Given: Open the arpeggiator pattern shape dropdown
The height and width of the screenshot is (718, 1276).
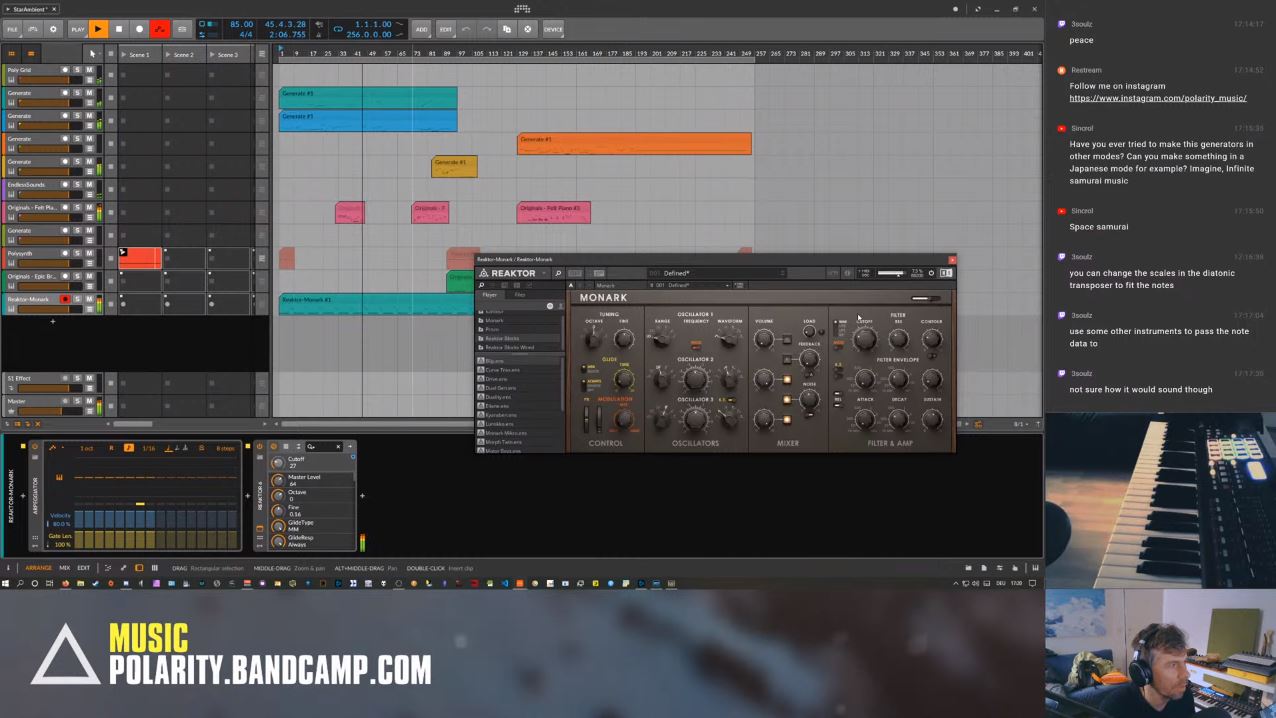Looking at the screenshot, I should [55, 448].
